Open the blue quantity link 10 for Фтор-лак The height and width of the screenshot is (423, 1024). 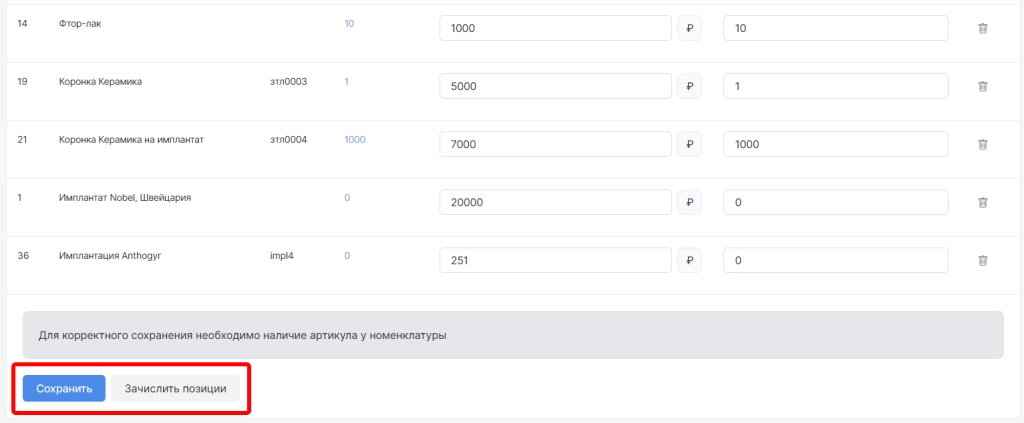coord(349,23)
